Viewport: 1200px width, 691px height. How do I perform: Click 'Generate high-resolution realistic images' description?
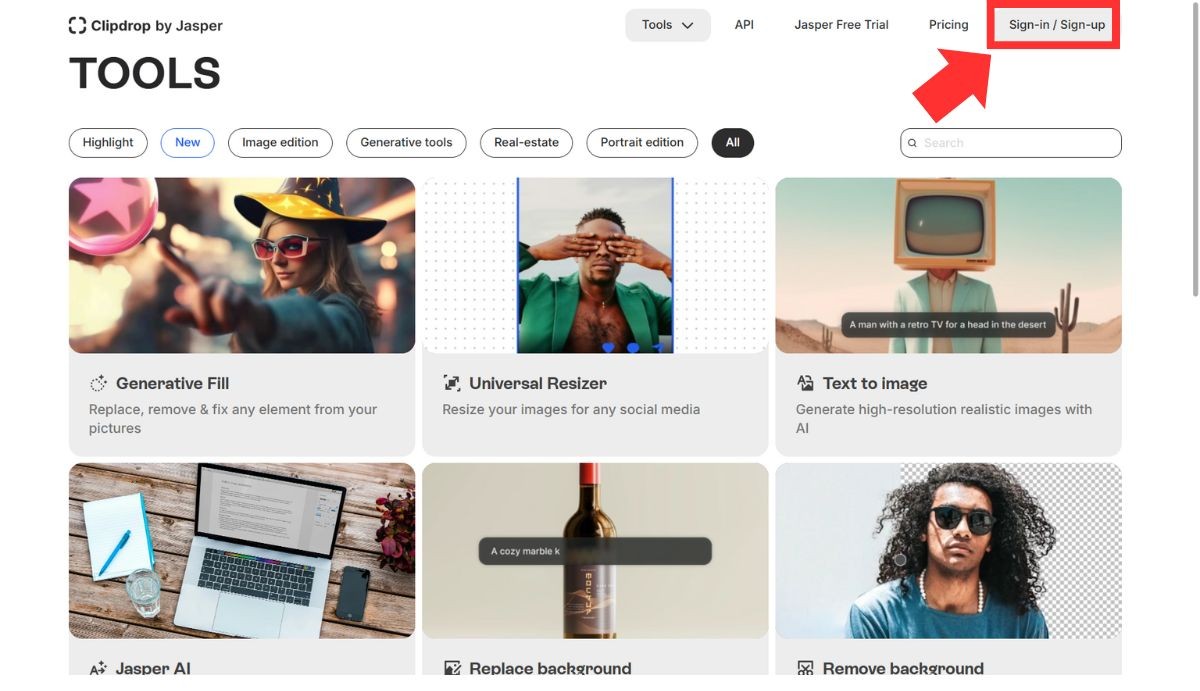pos(944,419)
